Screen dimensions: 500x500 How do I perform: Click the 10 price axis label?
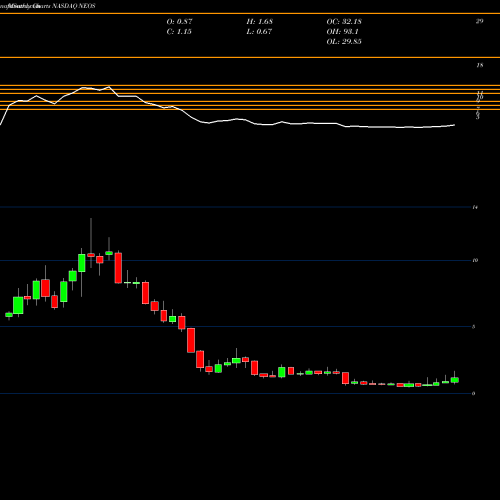(475, 260)
